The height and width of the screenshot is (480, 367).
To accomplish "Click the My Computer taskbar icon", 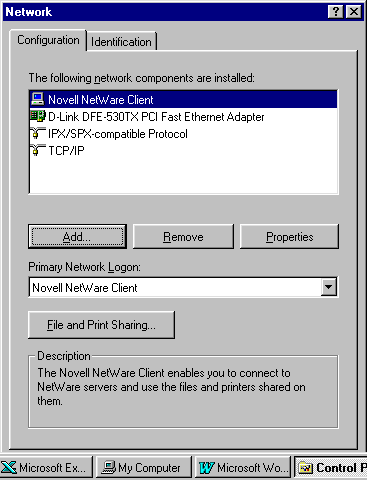I will pyautogui.click(x=109, y=467).
